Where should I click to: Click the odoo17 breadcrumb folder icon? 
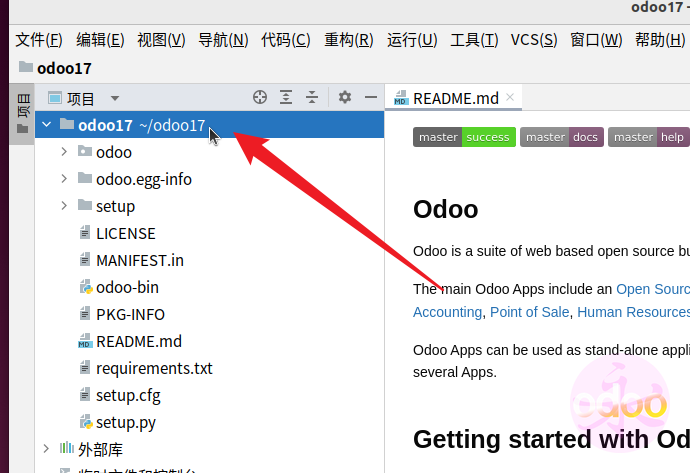click(26, 67)
